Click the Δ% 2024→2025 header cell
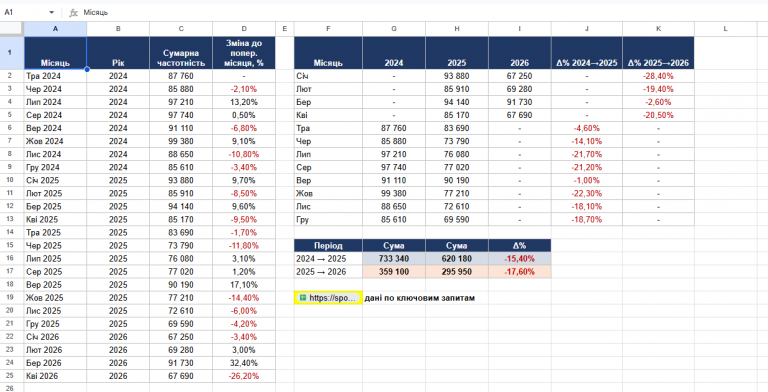 [x=587, y=52]
